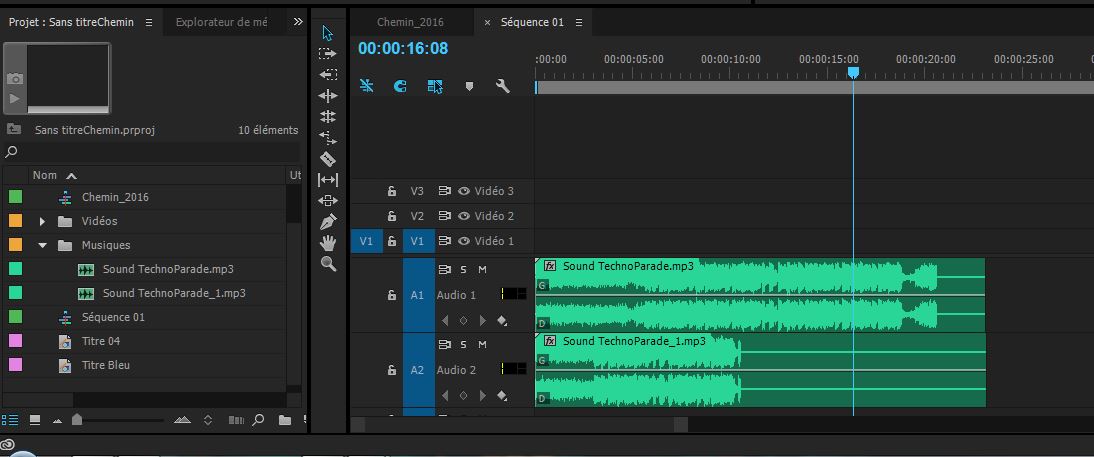Viewport: 1094px width, 457px height.
Task: Go to next keyframe on Audio 1
Action: click(x=483, y=320)
